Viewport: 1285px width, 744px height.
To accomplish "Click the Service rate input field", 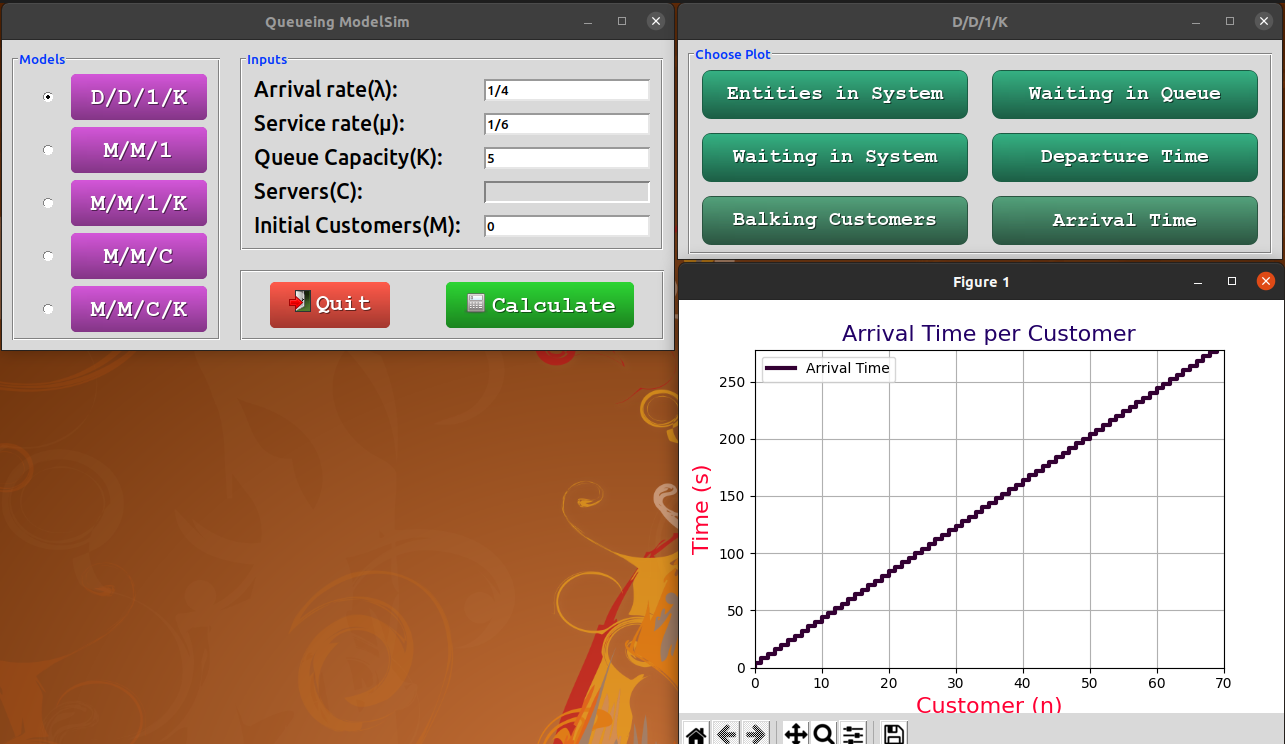I will coord(567,124).
